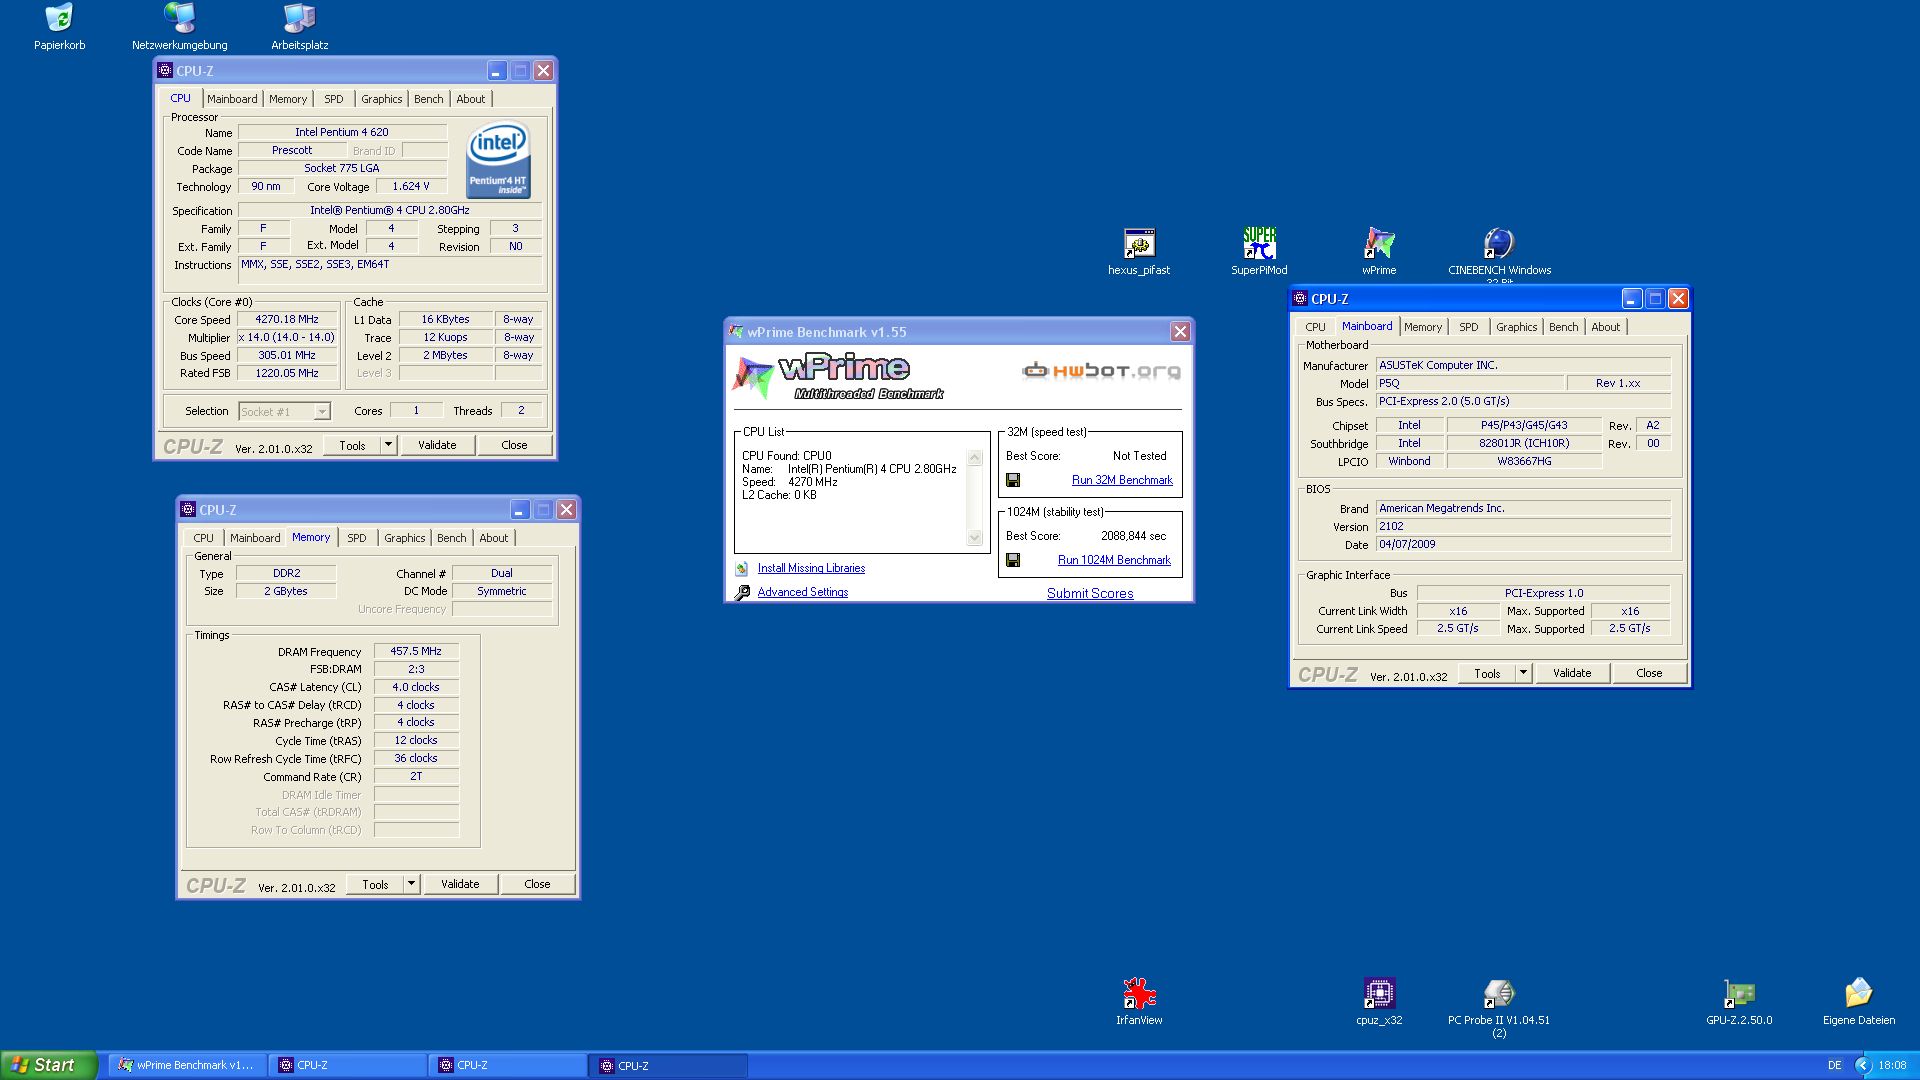1920x1080 pixels.
Task: Launch the hexus_pifast desktop shortcut
Action: pos(1139,243)
